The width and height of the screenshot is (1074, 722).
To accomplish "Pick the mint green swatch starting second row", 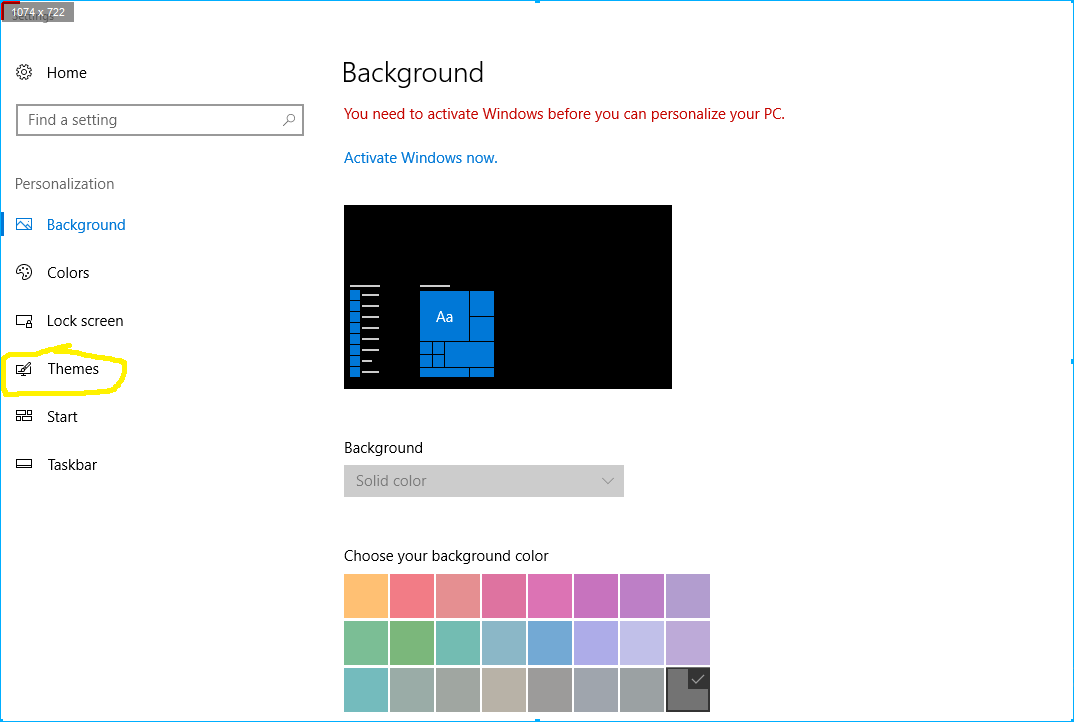I will coord(366,643).
